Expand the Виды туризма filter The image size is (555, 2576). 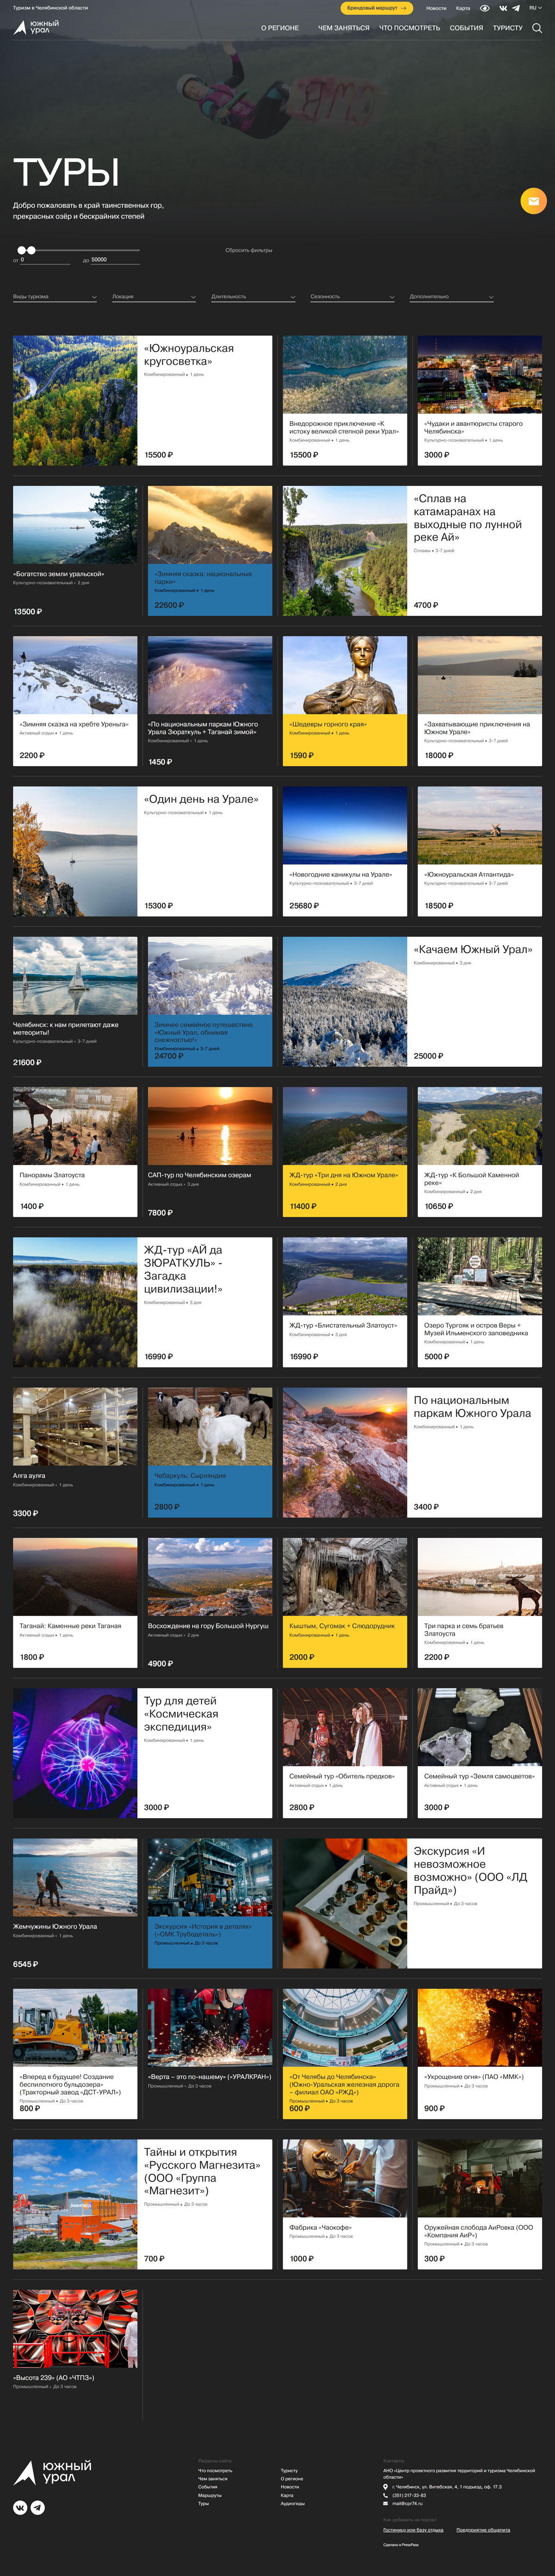click(55, 297)
